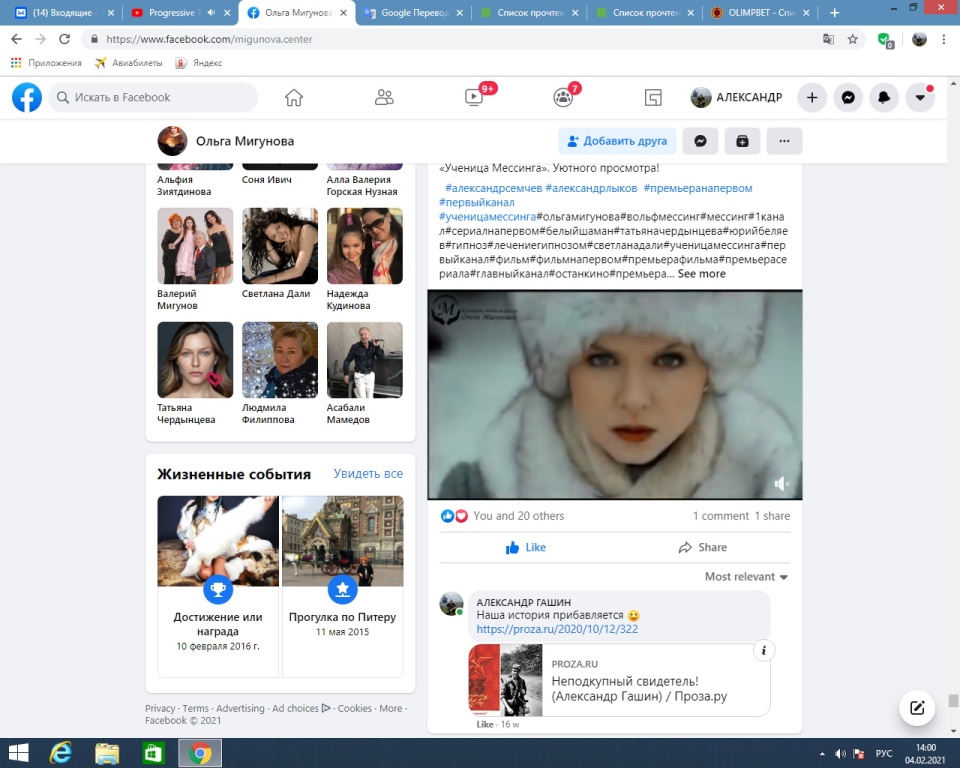This screenshot has width=960, height=768.
Task: Click the taskbar volume speaker icon
Action: click(840, 754)
